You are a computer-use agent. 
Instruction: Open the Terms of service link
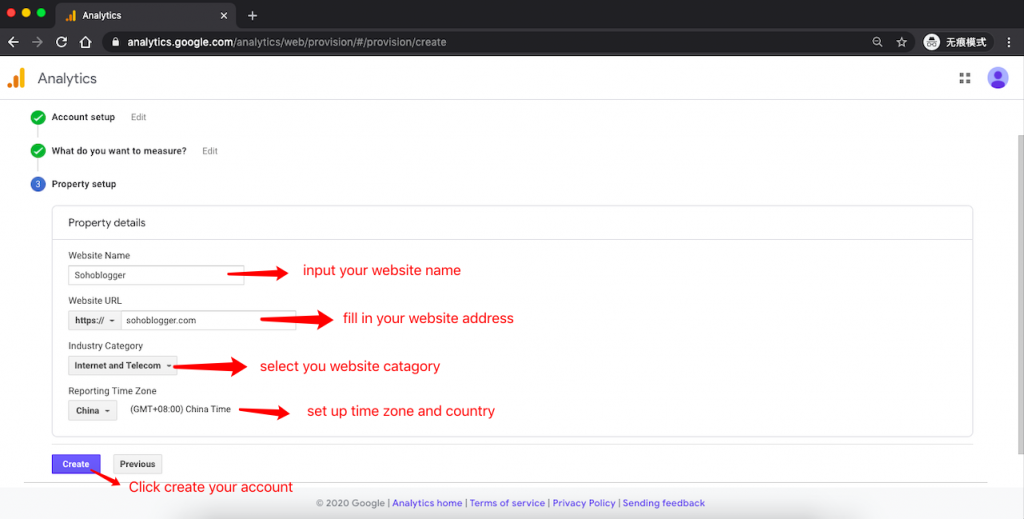tap(507, 503)
